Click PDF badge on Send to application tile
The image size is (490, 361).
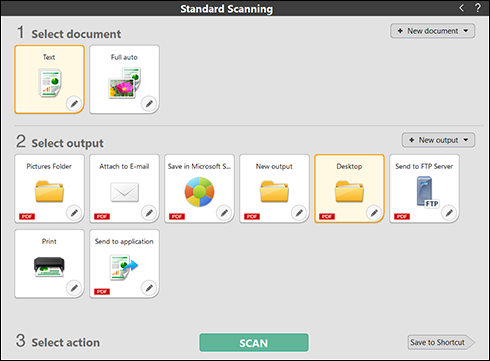102,292
